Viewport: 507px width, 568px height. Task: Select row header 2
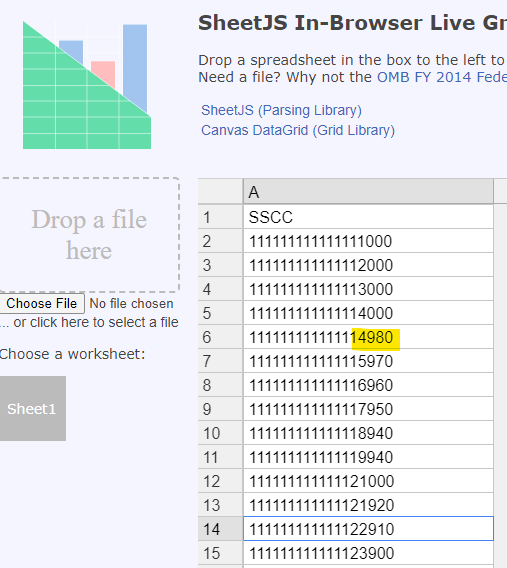pyautogui.click(x=220, y=241)
